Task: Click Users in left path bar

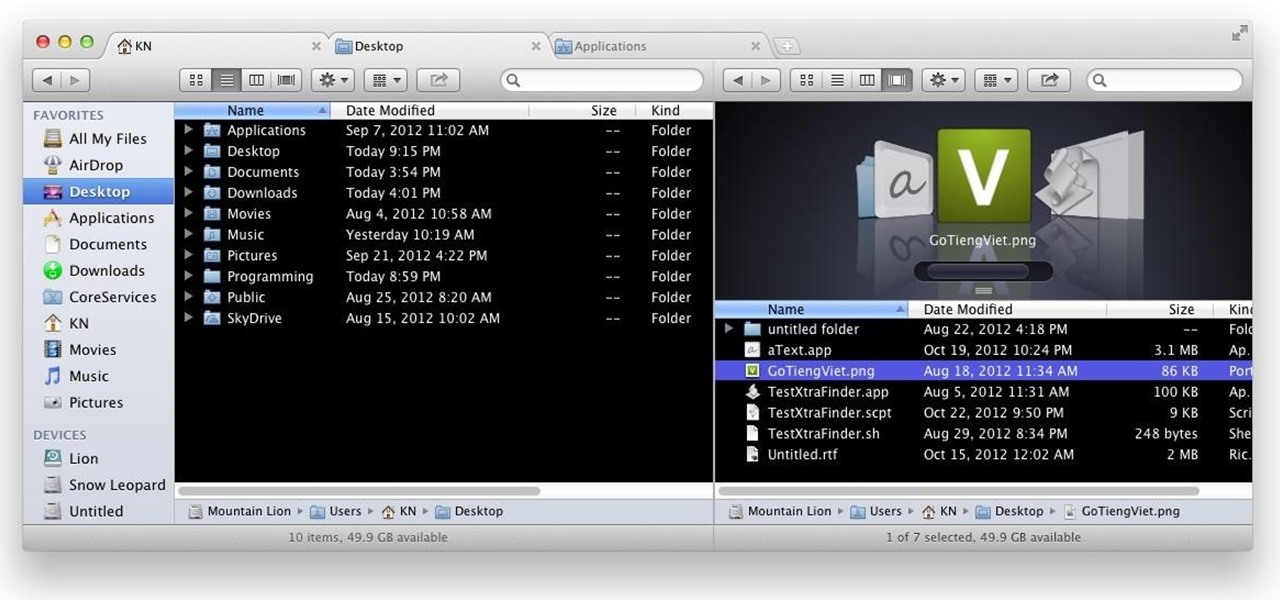Action: click(x=335, y=511)
